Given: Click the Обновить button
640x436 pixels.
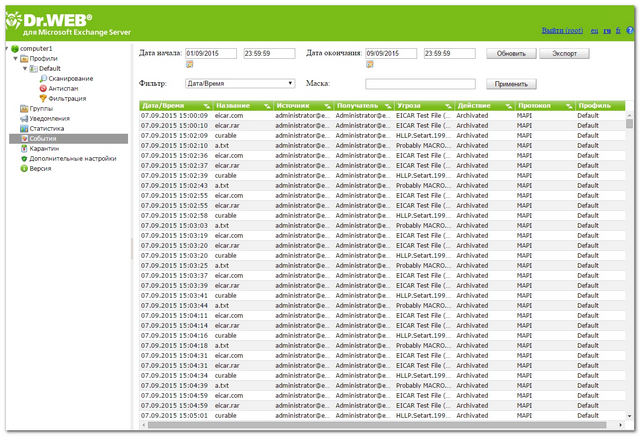Looking at the screenshot, I should coord(511,53).
